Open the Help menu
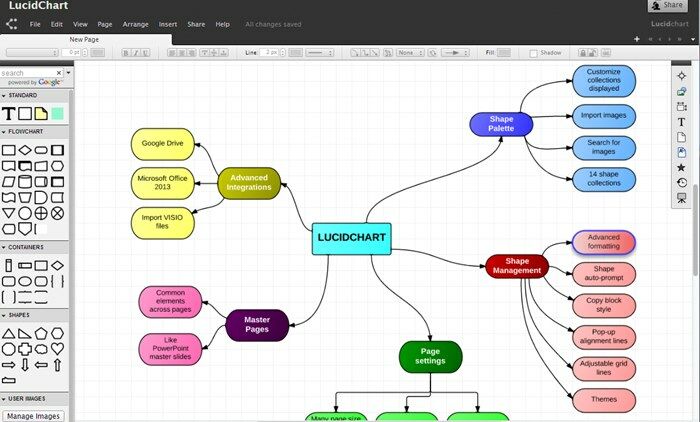This screenshot has height=422, width=700. [222, 25]
